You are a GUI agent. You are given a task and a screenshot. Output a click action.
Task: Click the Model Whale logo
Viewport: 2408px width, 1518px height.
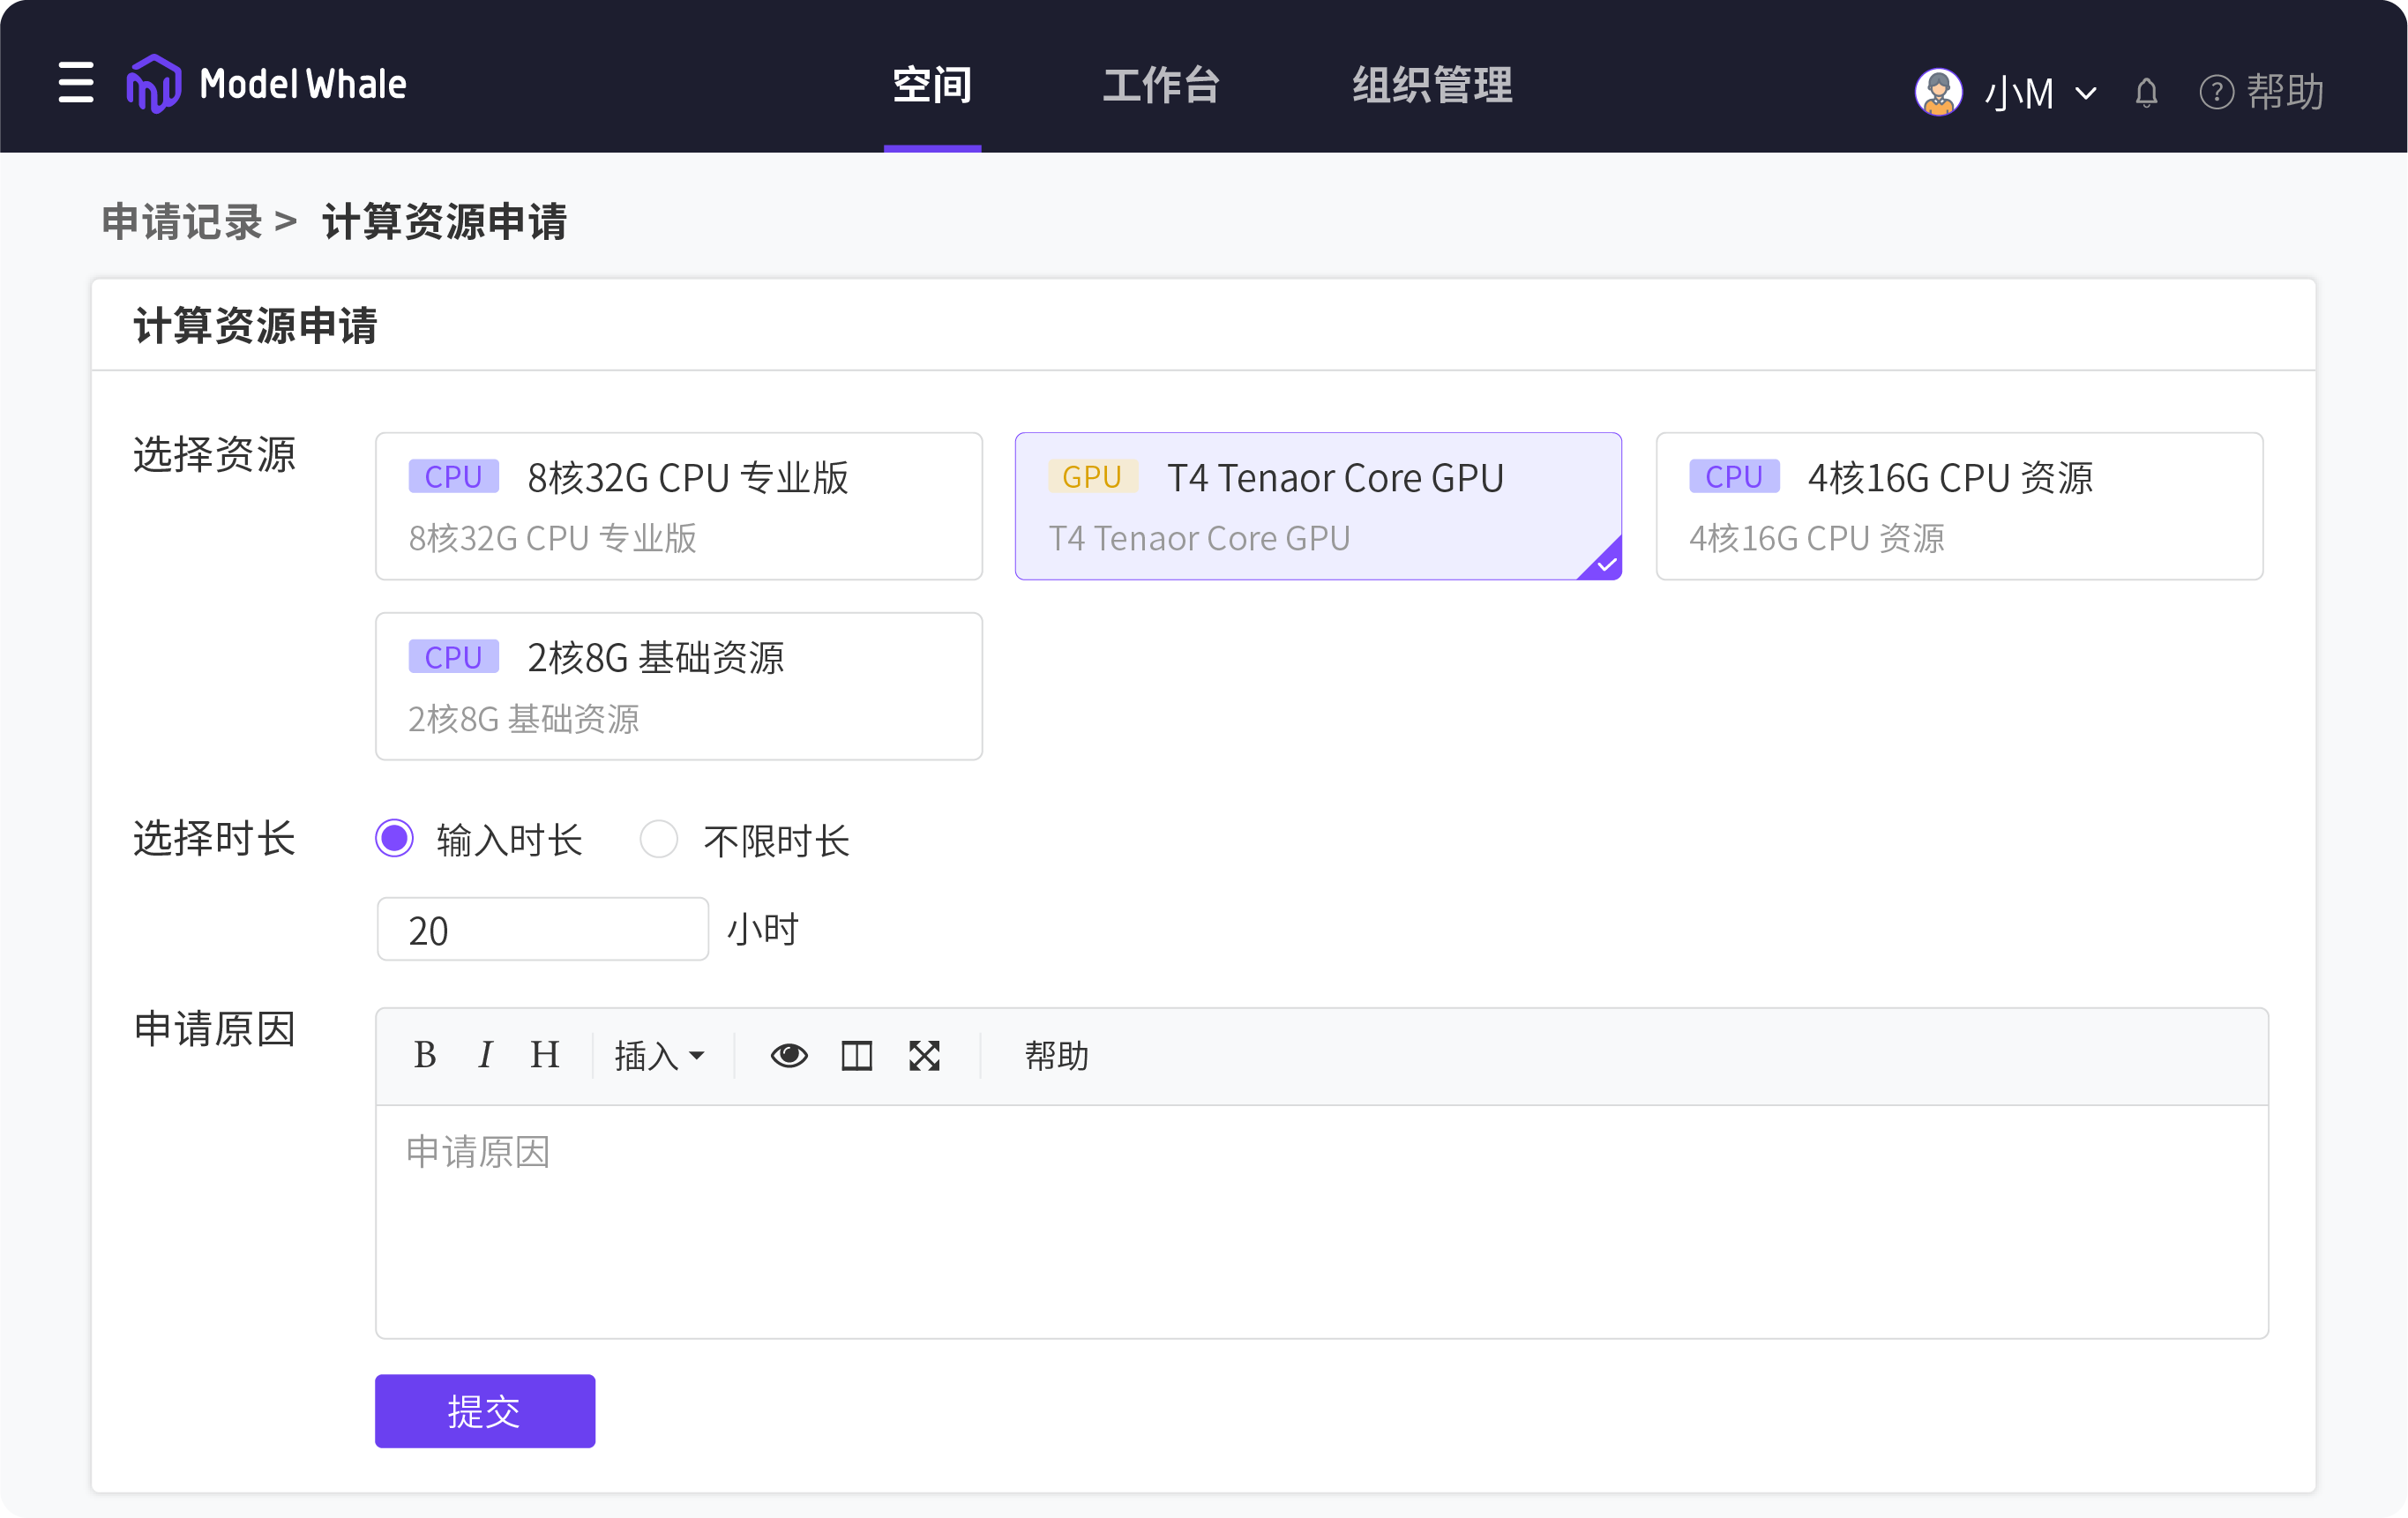coord(267,84)
